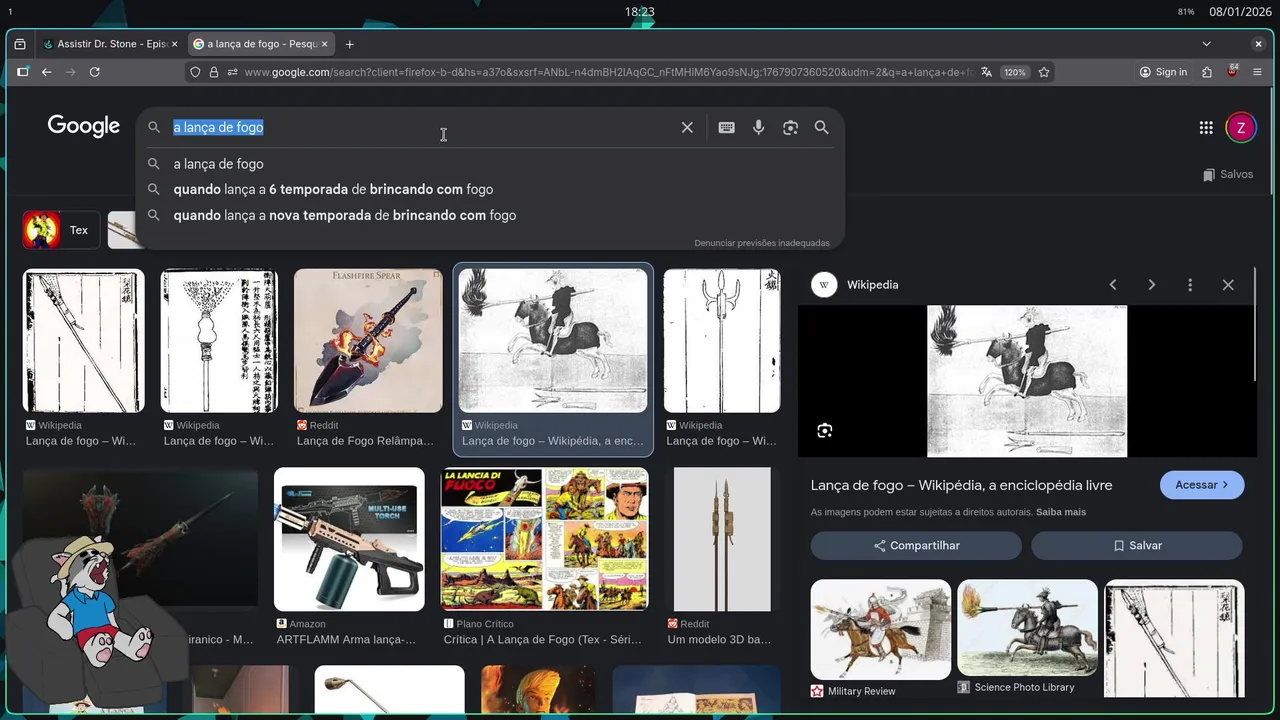
Task: Click the extension icon with red badge
Action: [1232, 71]
